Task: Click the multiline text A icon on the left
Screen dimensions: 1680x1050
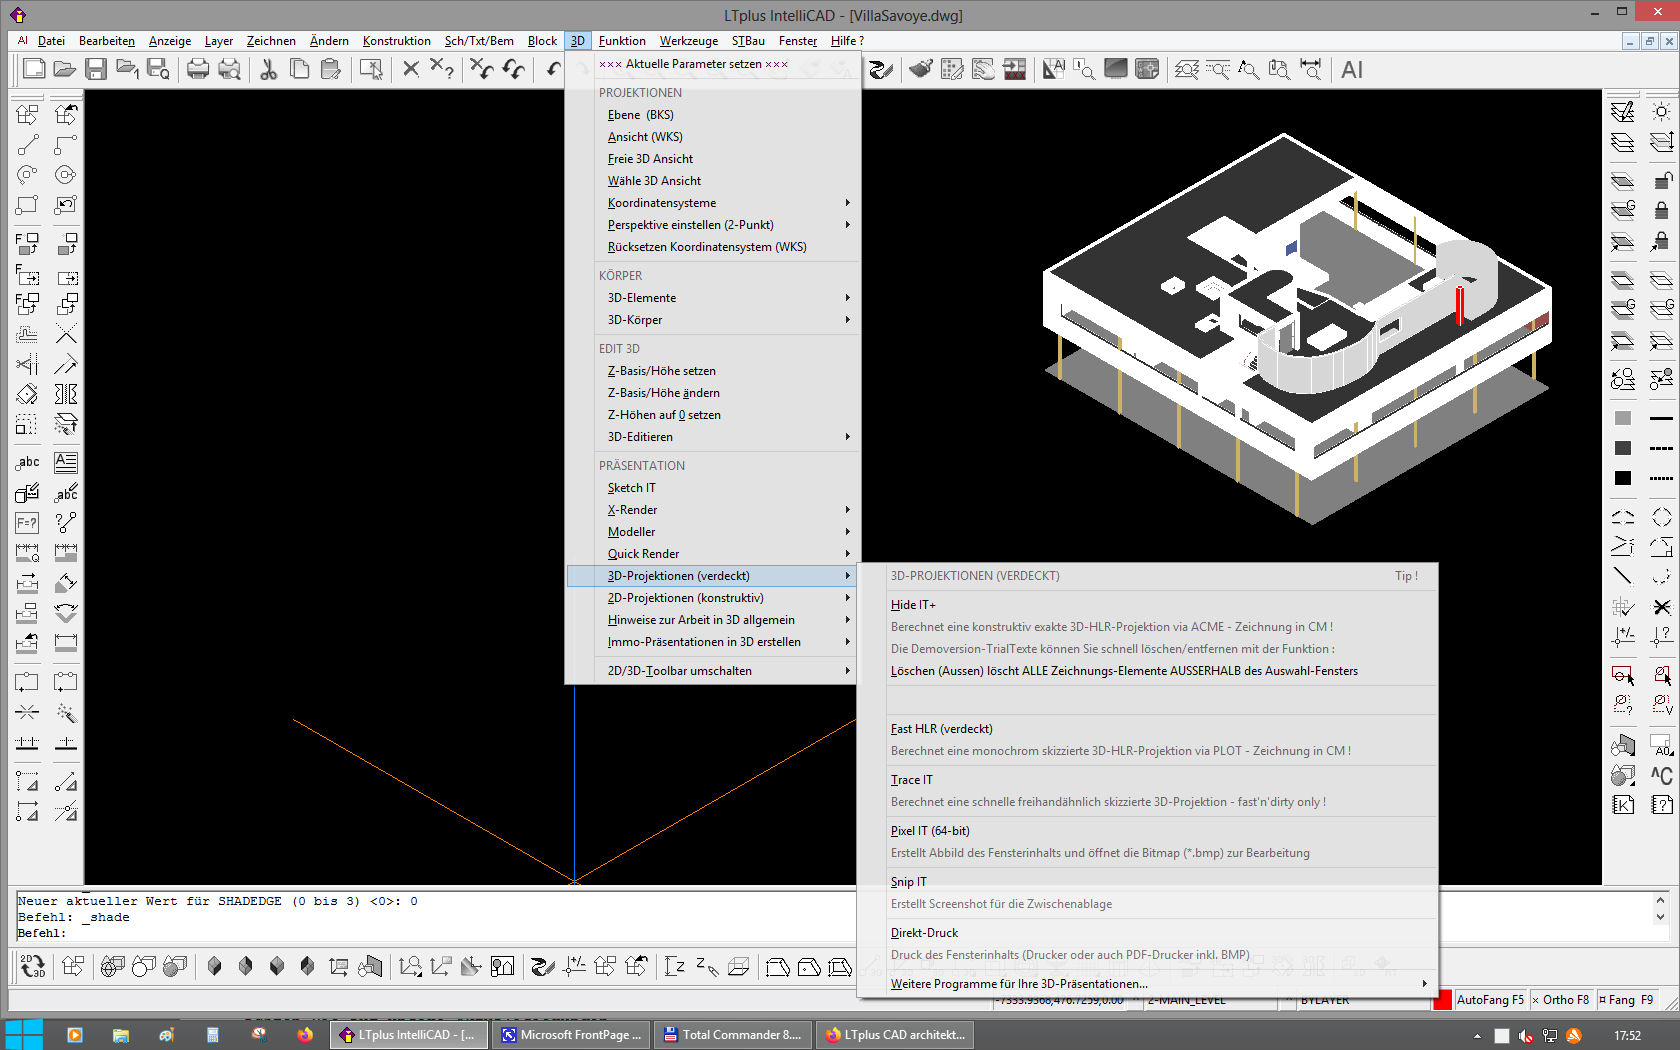Action: click(65, 462)
